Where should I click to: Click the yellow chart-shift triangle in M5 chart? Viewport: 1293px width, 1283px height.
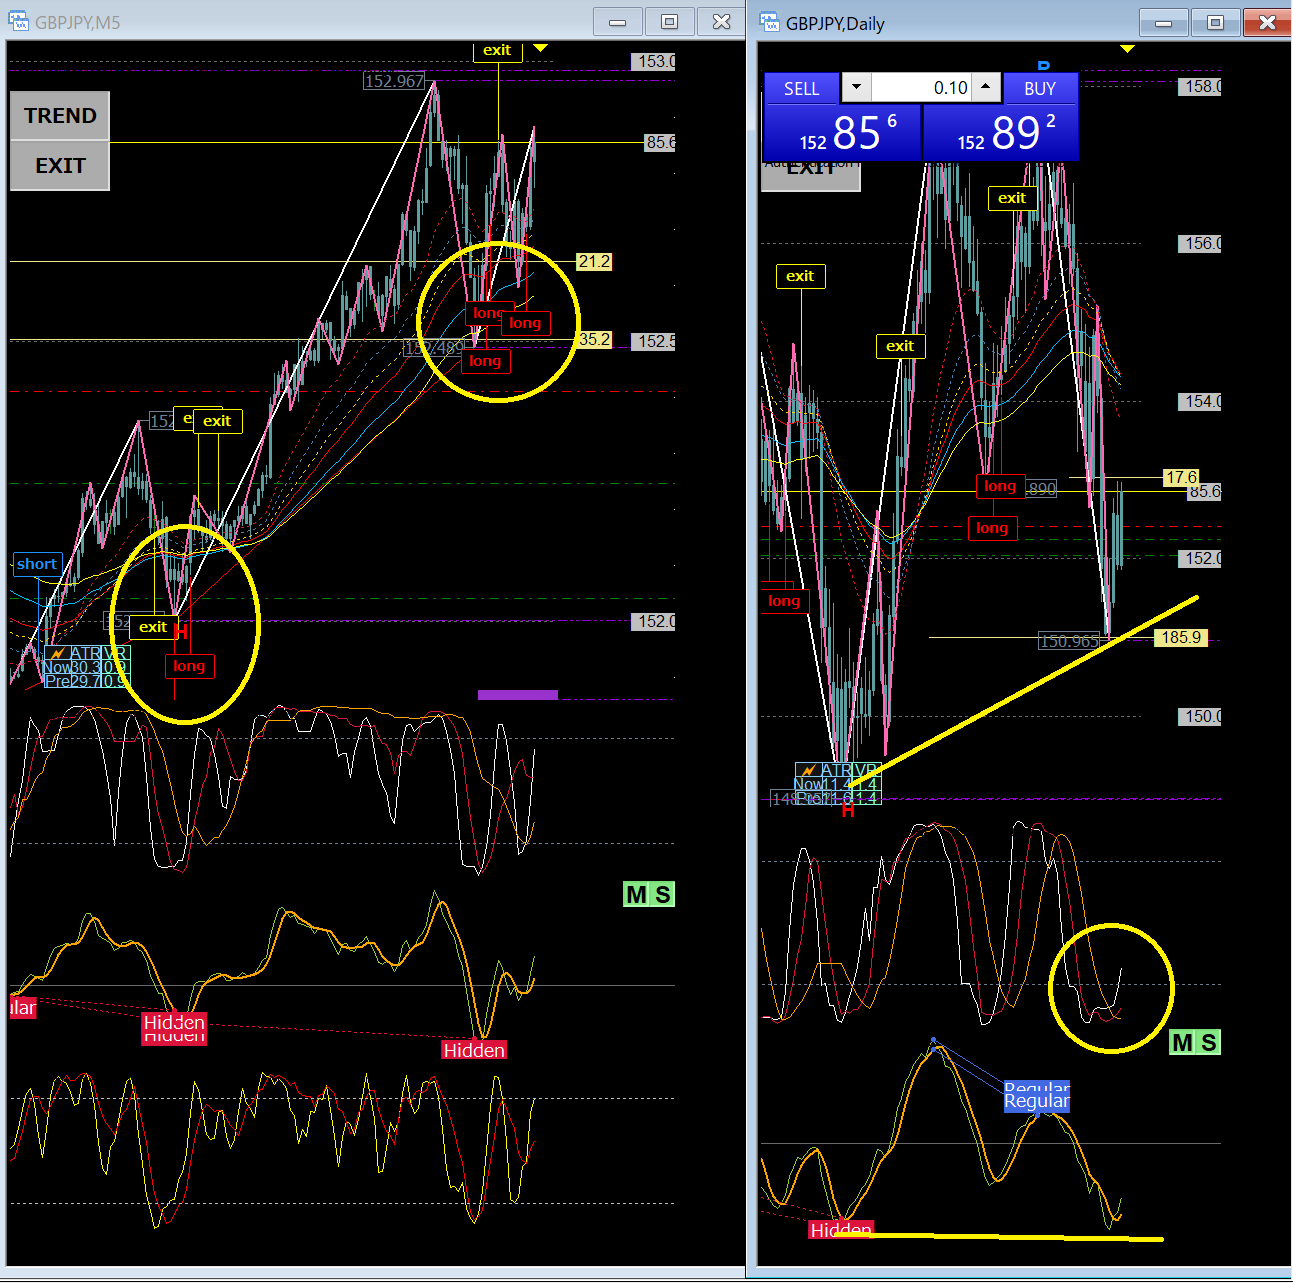pyautogui.click(x=540, y=48)
